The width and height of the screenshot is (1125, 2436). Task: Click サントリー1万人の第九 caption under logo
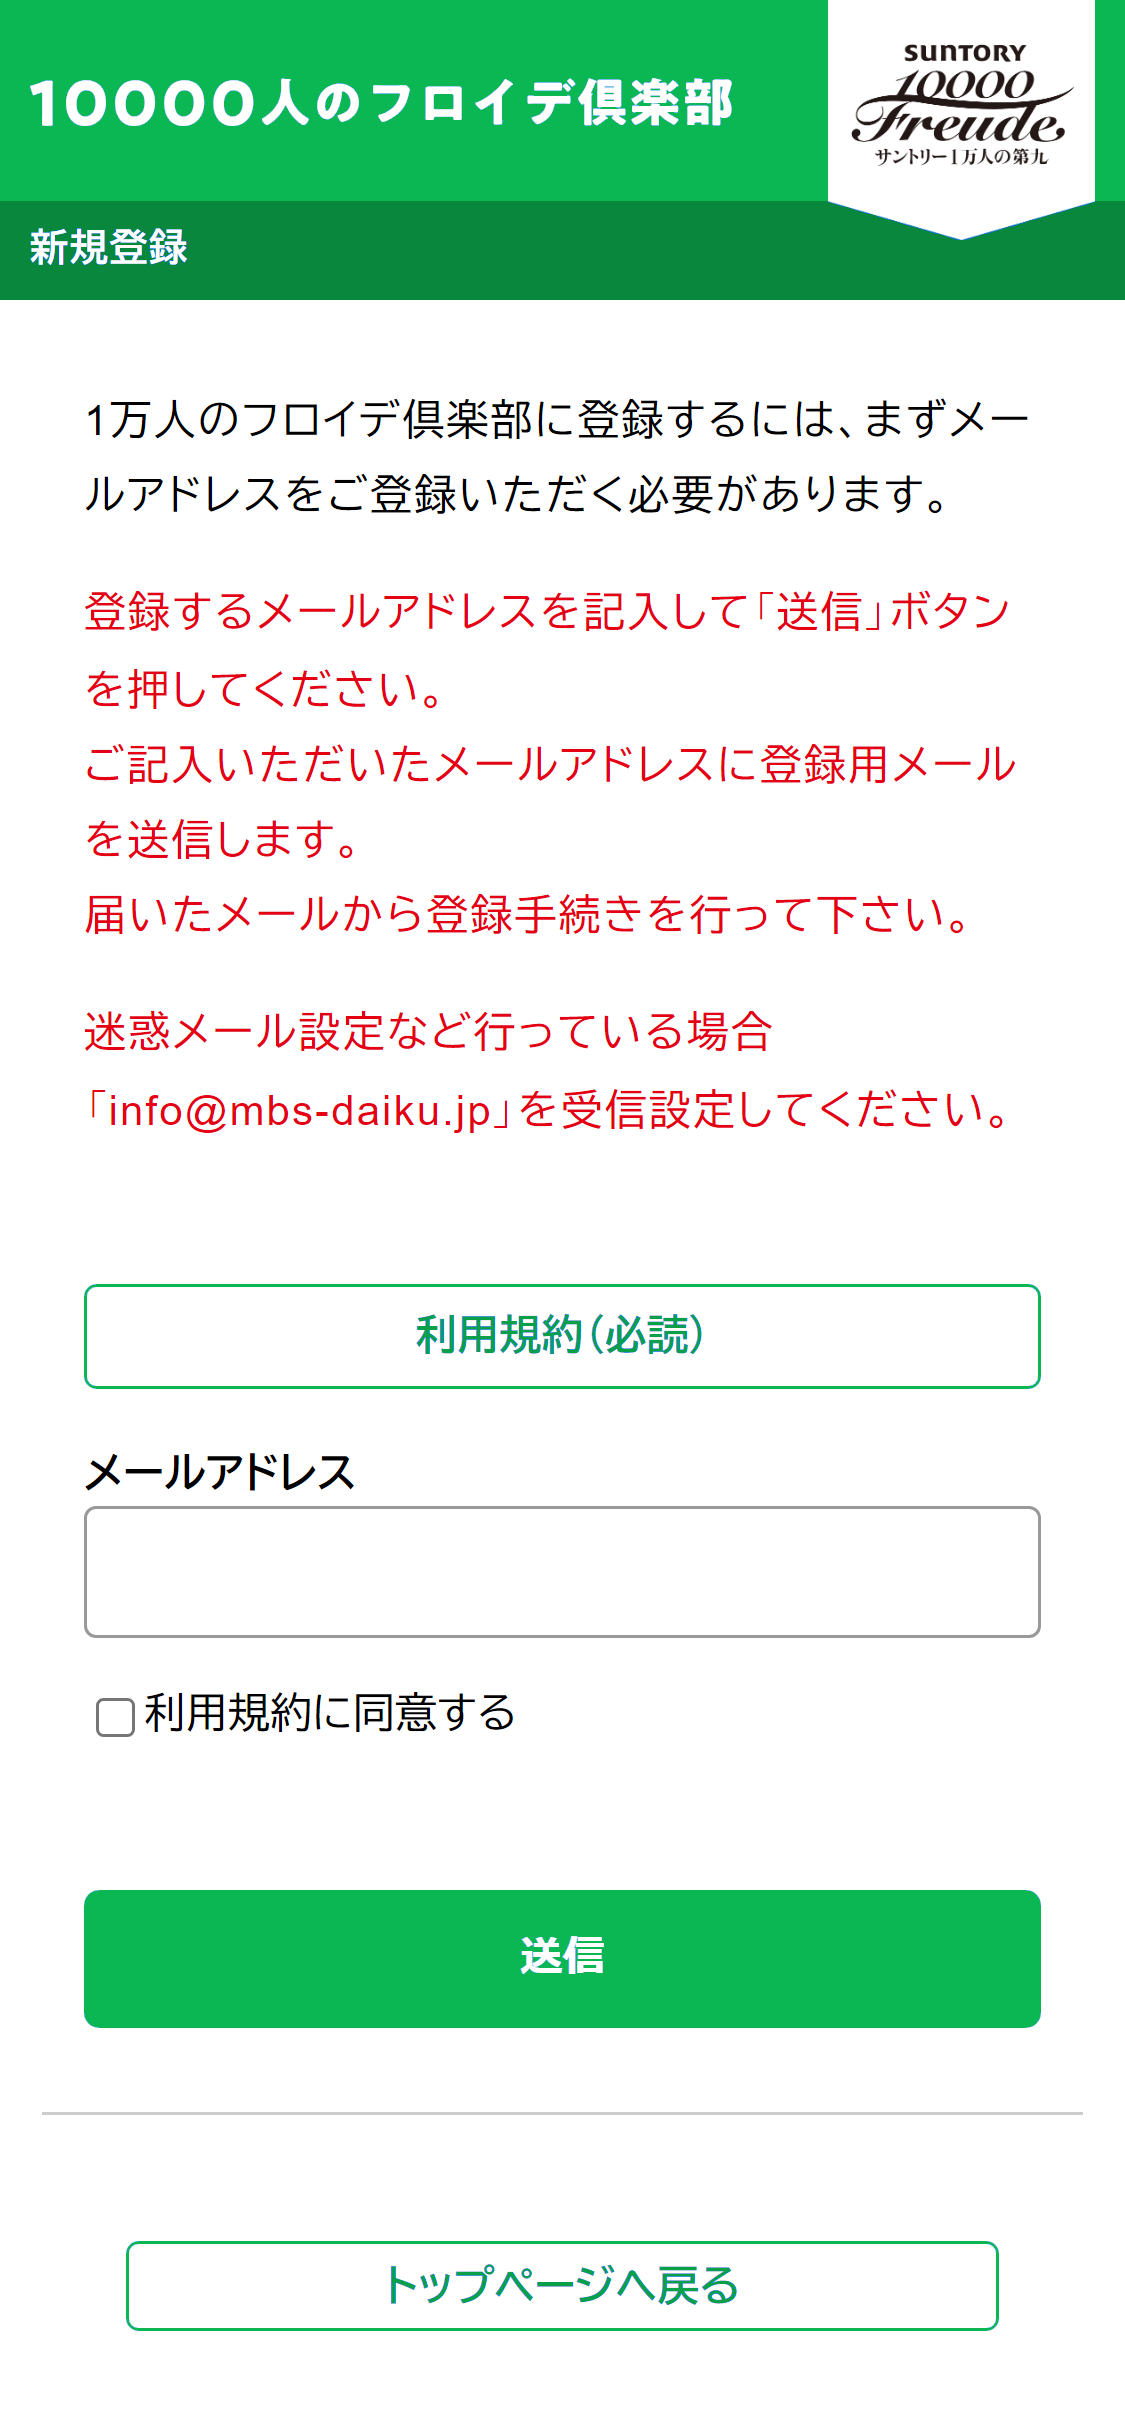[961, 156]
